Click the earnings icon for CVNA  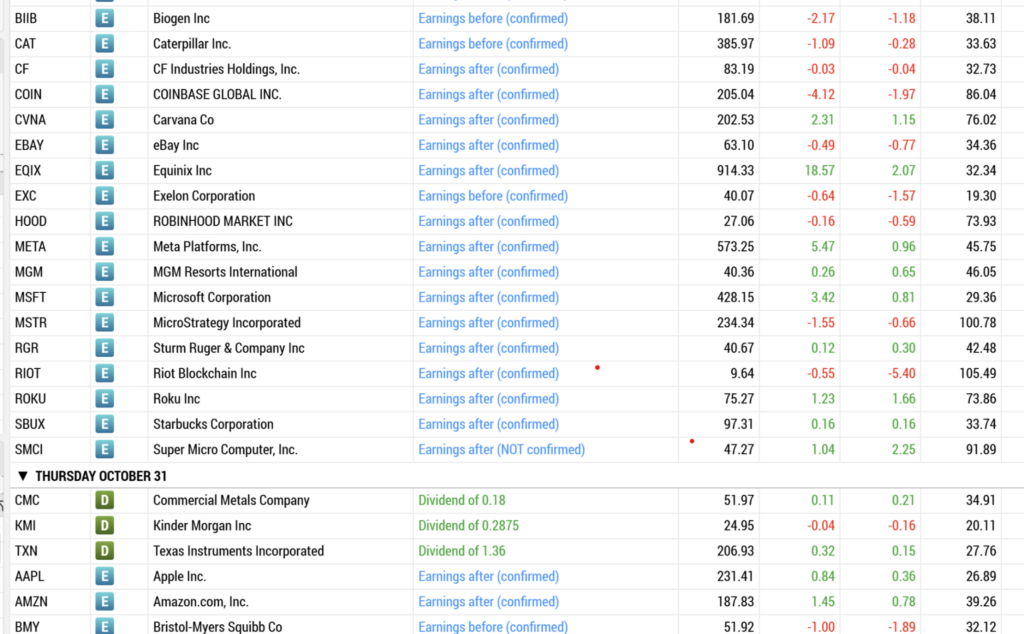104,120
